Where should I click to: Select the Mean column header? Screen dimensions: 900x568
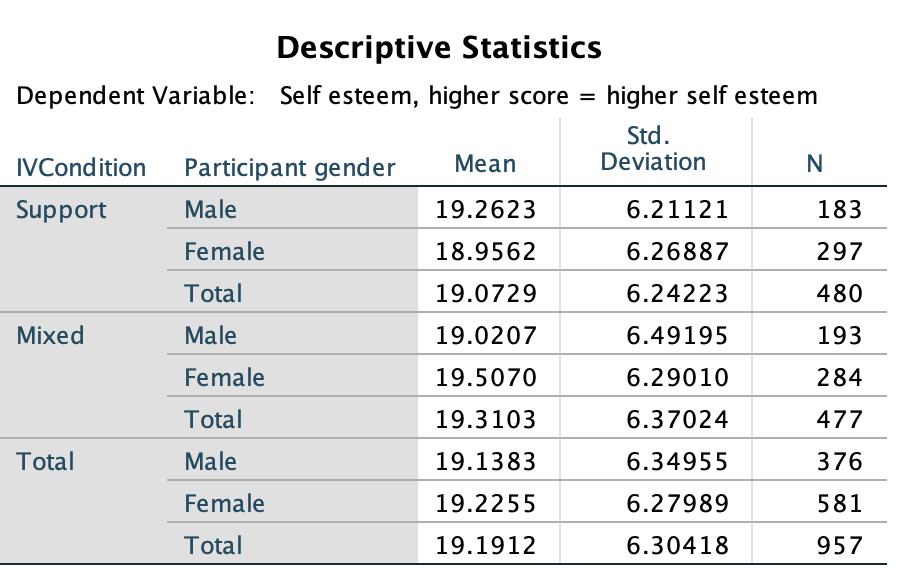(x=486, y=164)
